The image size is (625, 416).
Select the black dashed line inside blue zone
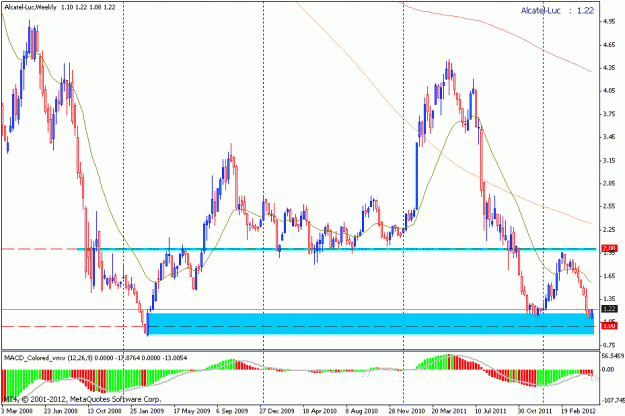point(371,326)
